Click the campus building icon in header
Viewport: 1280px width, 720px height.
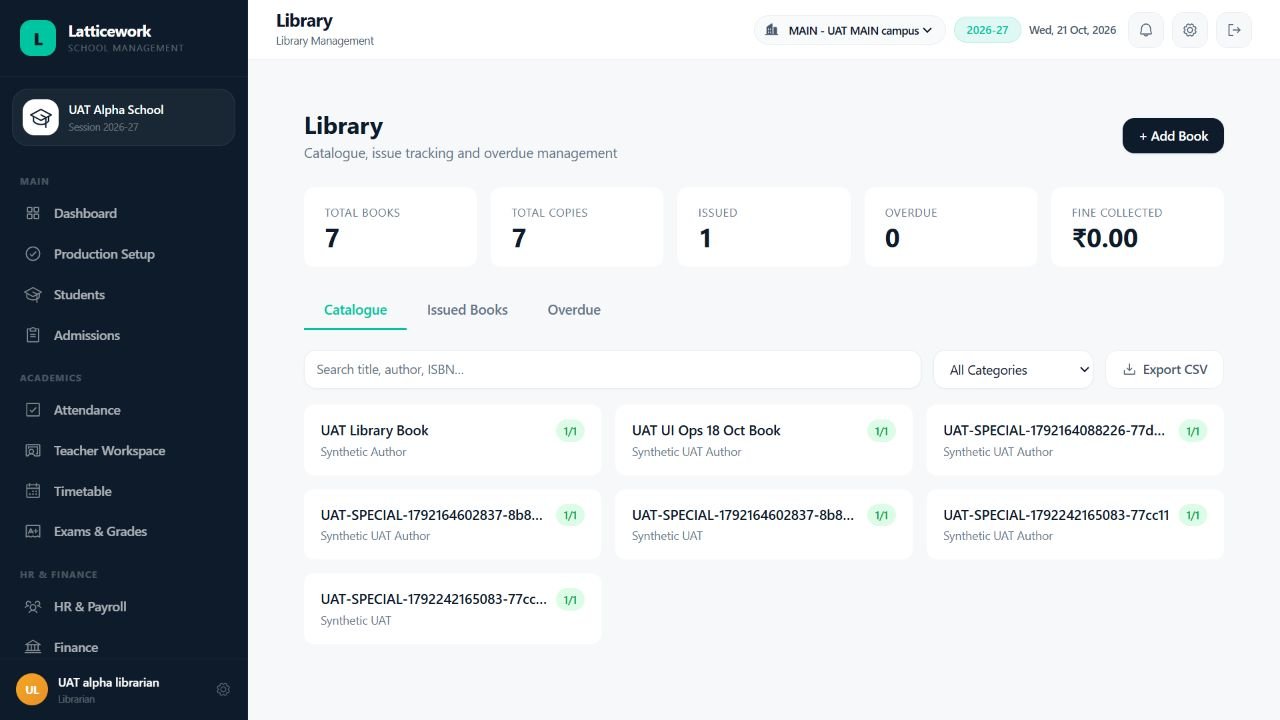[x=771, y=30]
